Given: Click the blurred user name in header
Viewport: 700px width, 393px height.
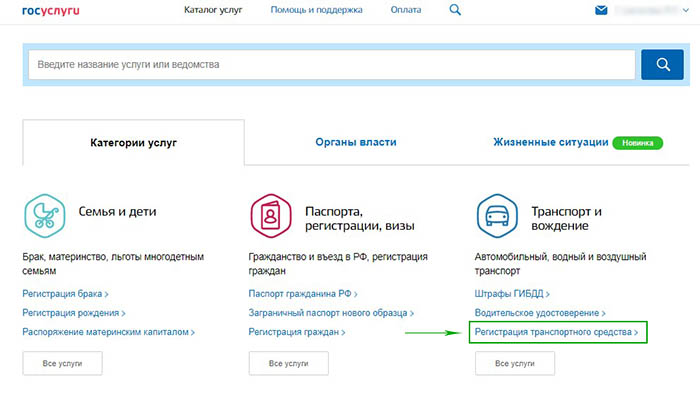Looking at the screenshot, I should 647,10.
